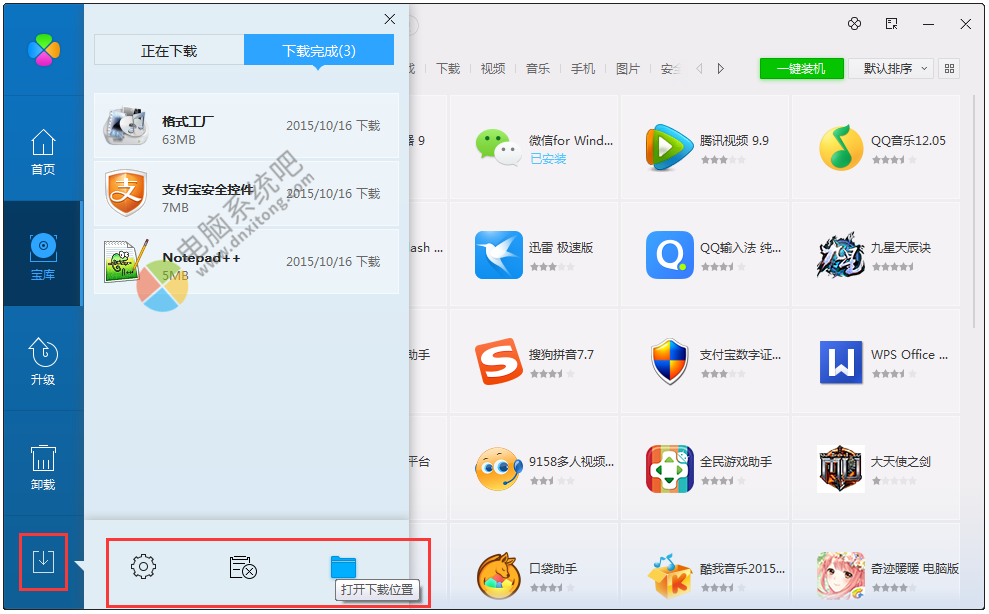This screenshot has width=989, height=614.
Task: Click the green 一键装机 button
Action: (801, 68)
